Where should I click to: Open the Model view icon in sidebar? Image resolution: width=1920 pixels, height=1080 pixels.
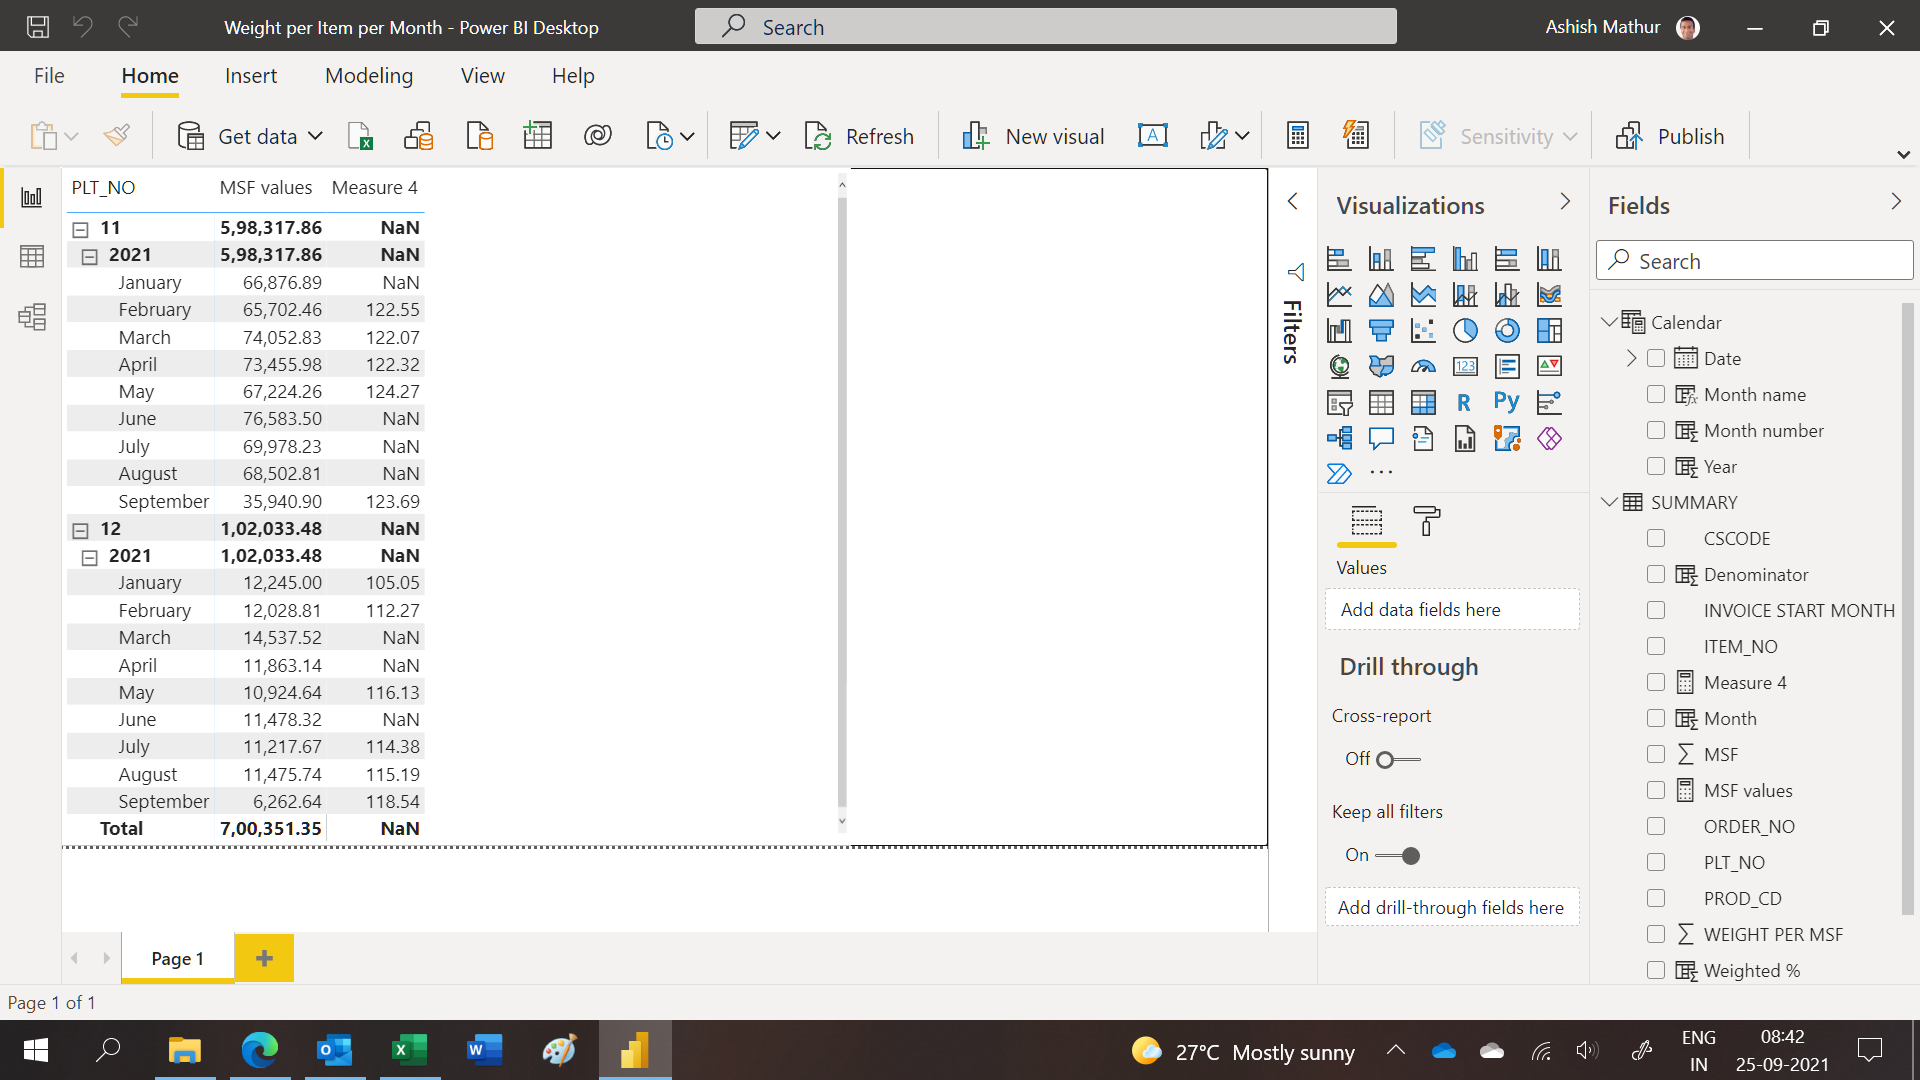click(x=32, y=317)
